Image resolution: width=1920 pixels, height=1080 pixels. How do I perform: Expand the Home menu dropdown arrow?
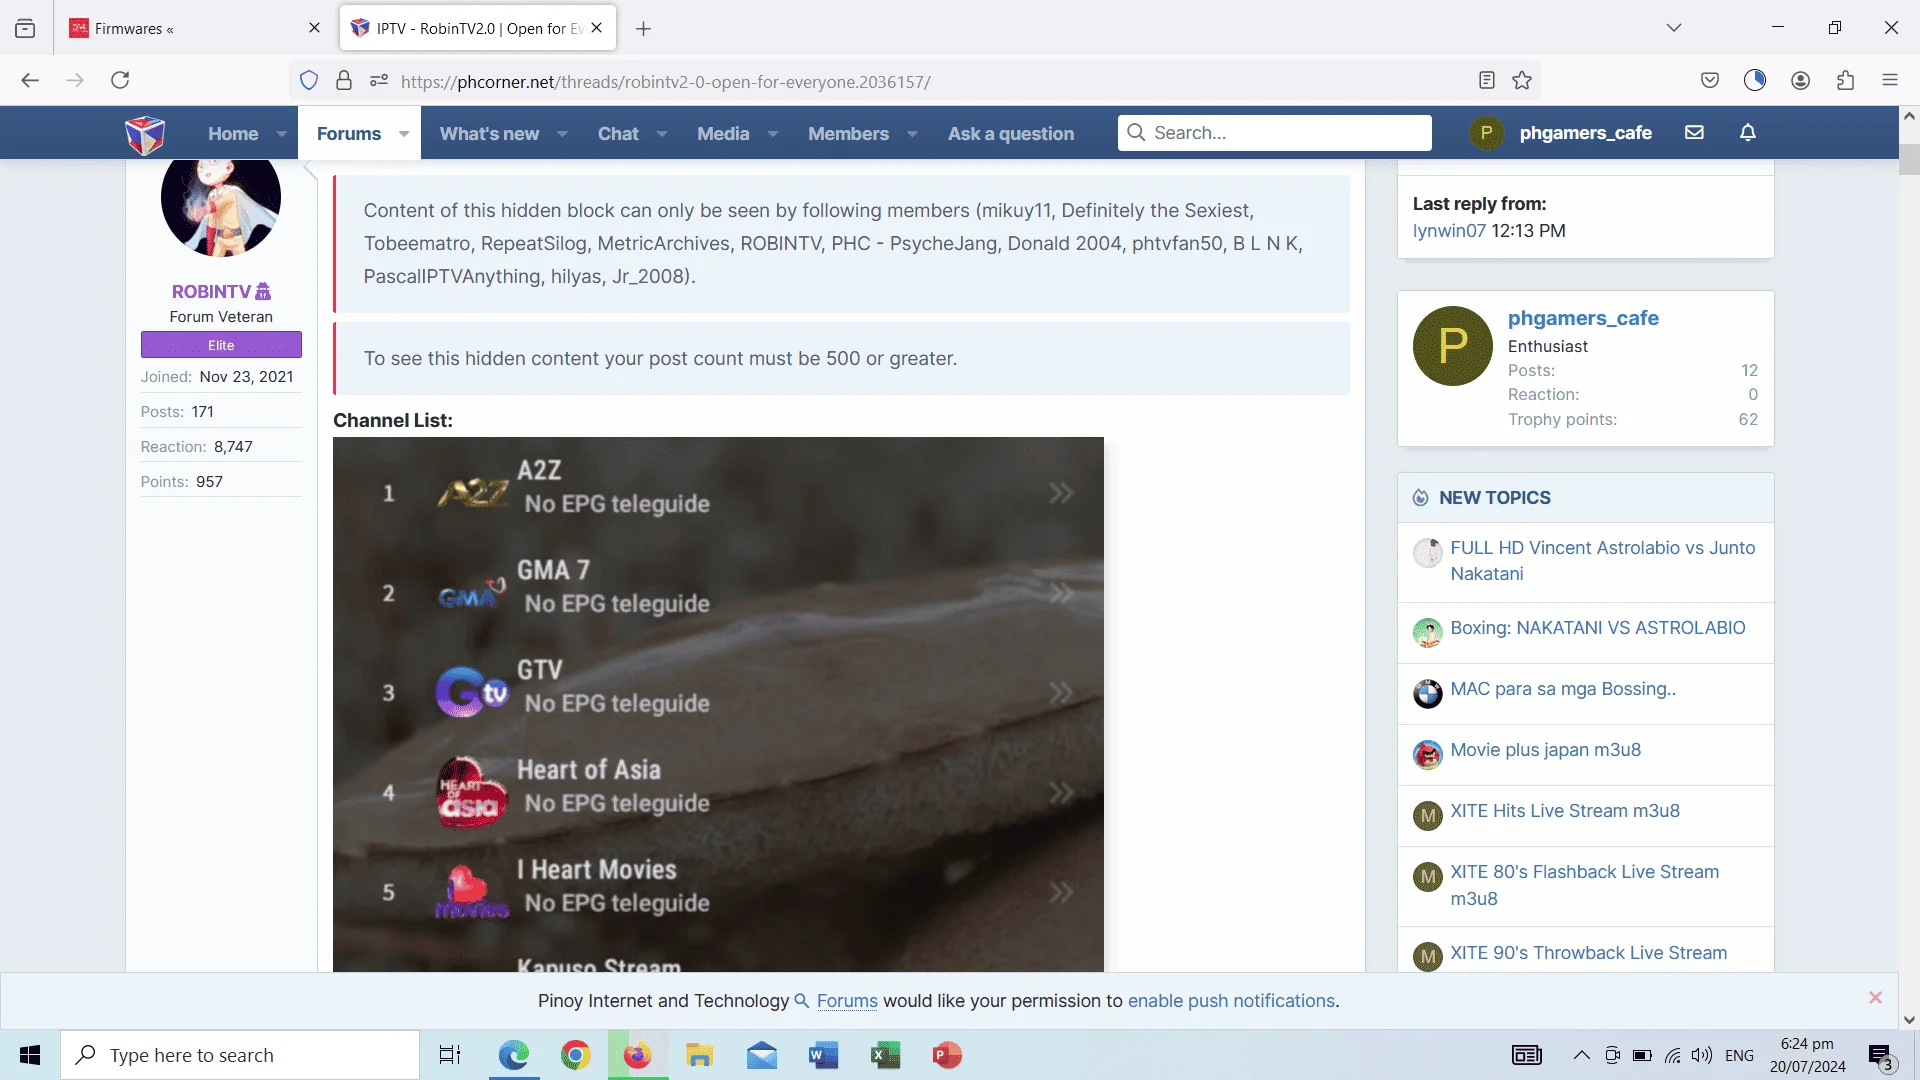pyautogui.click(x=282, y=134)
